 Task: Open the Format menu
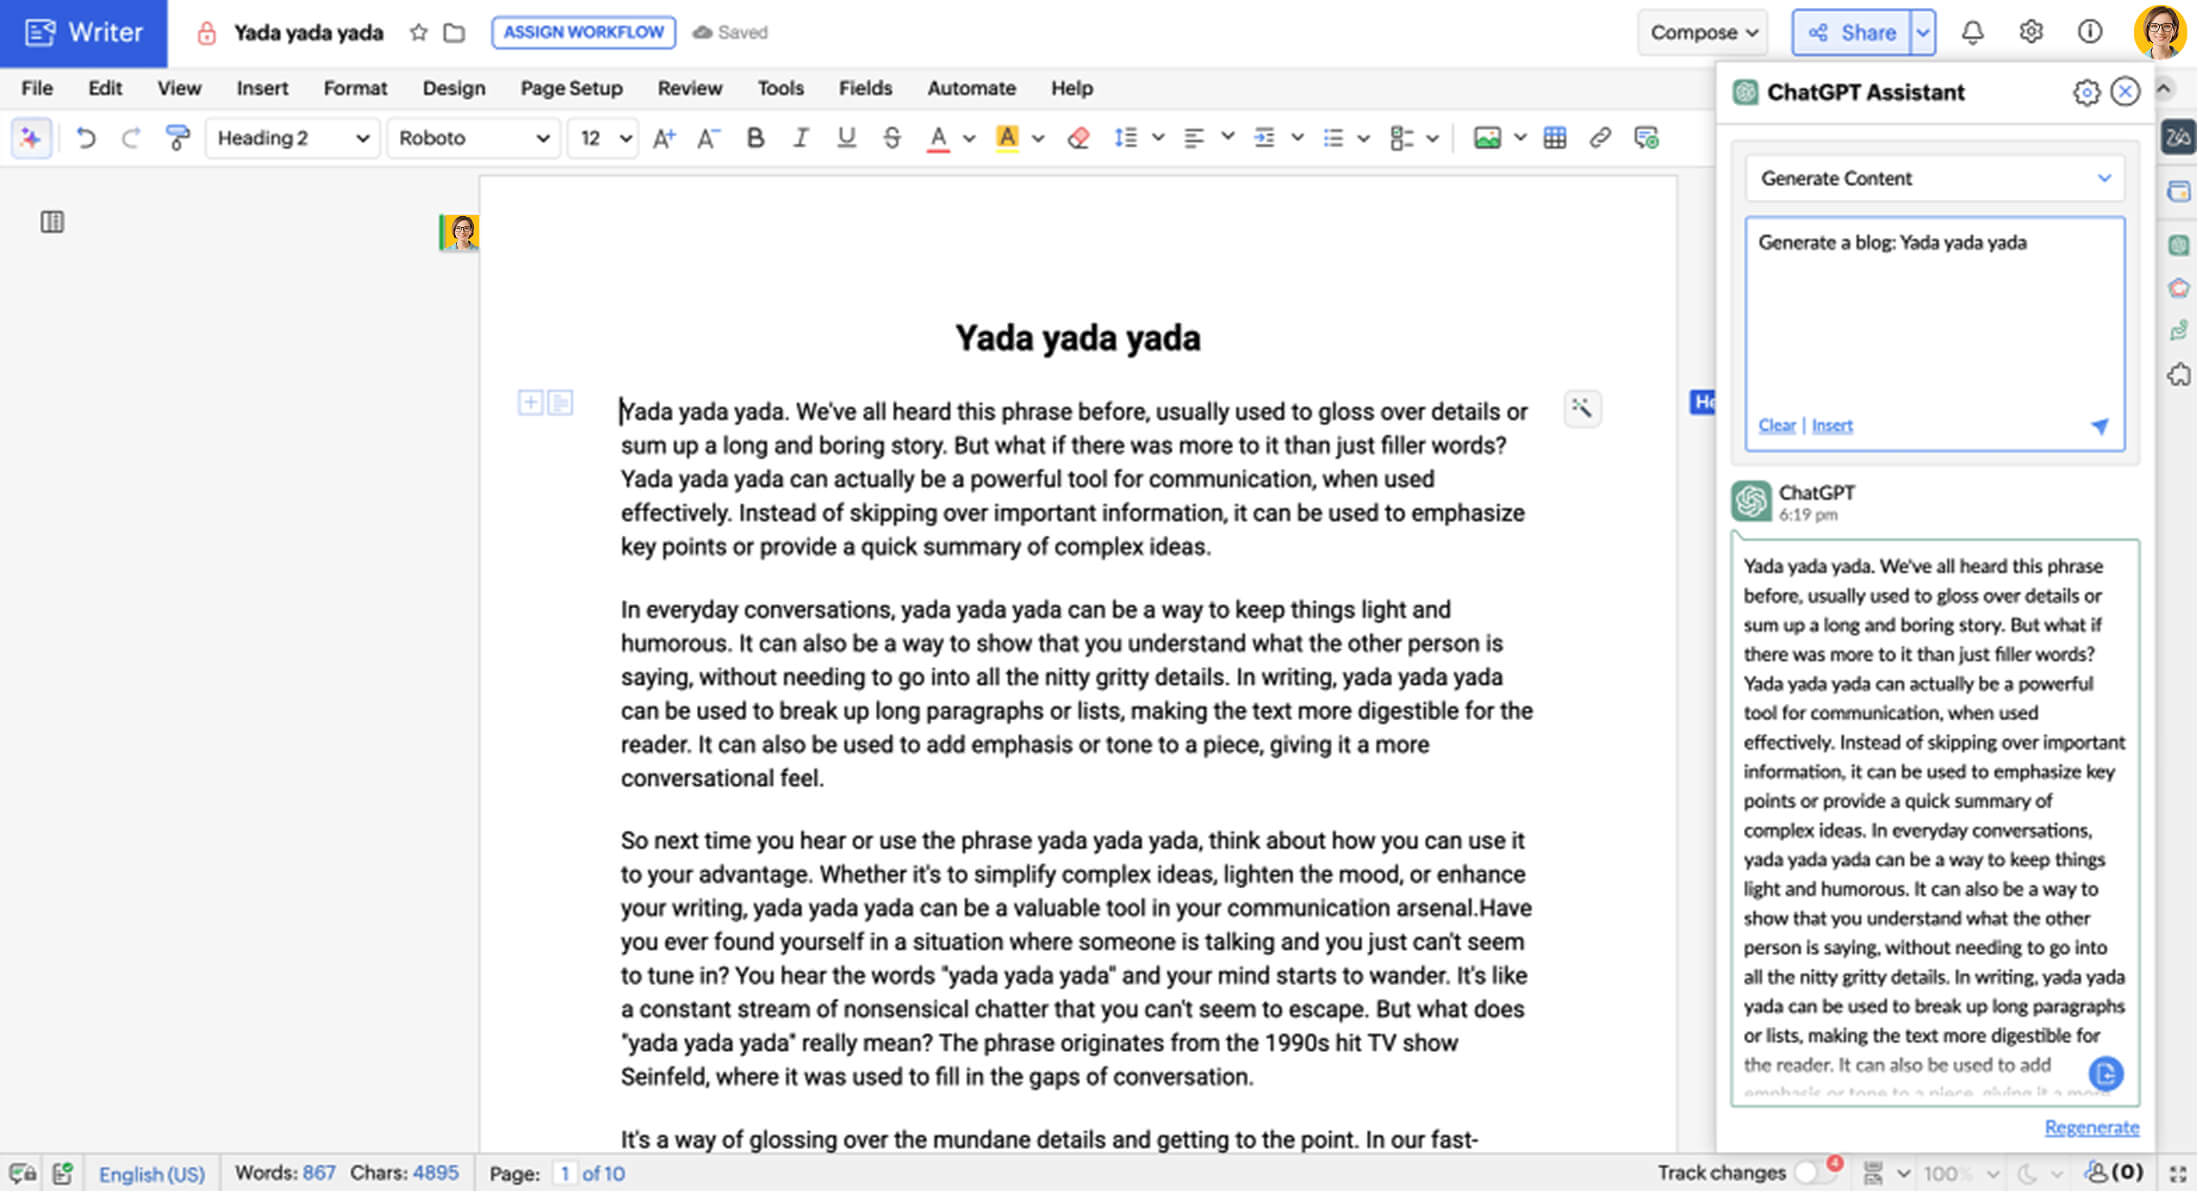point(355,88)
